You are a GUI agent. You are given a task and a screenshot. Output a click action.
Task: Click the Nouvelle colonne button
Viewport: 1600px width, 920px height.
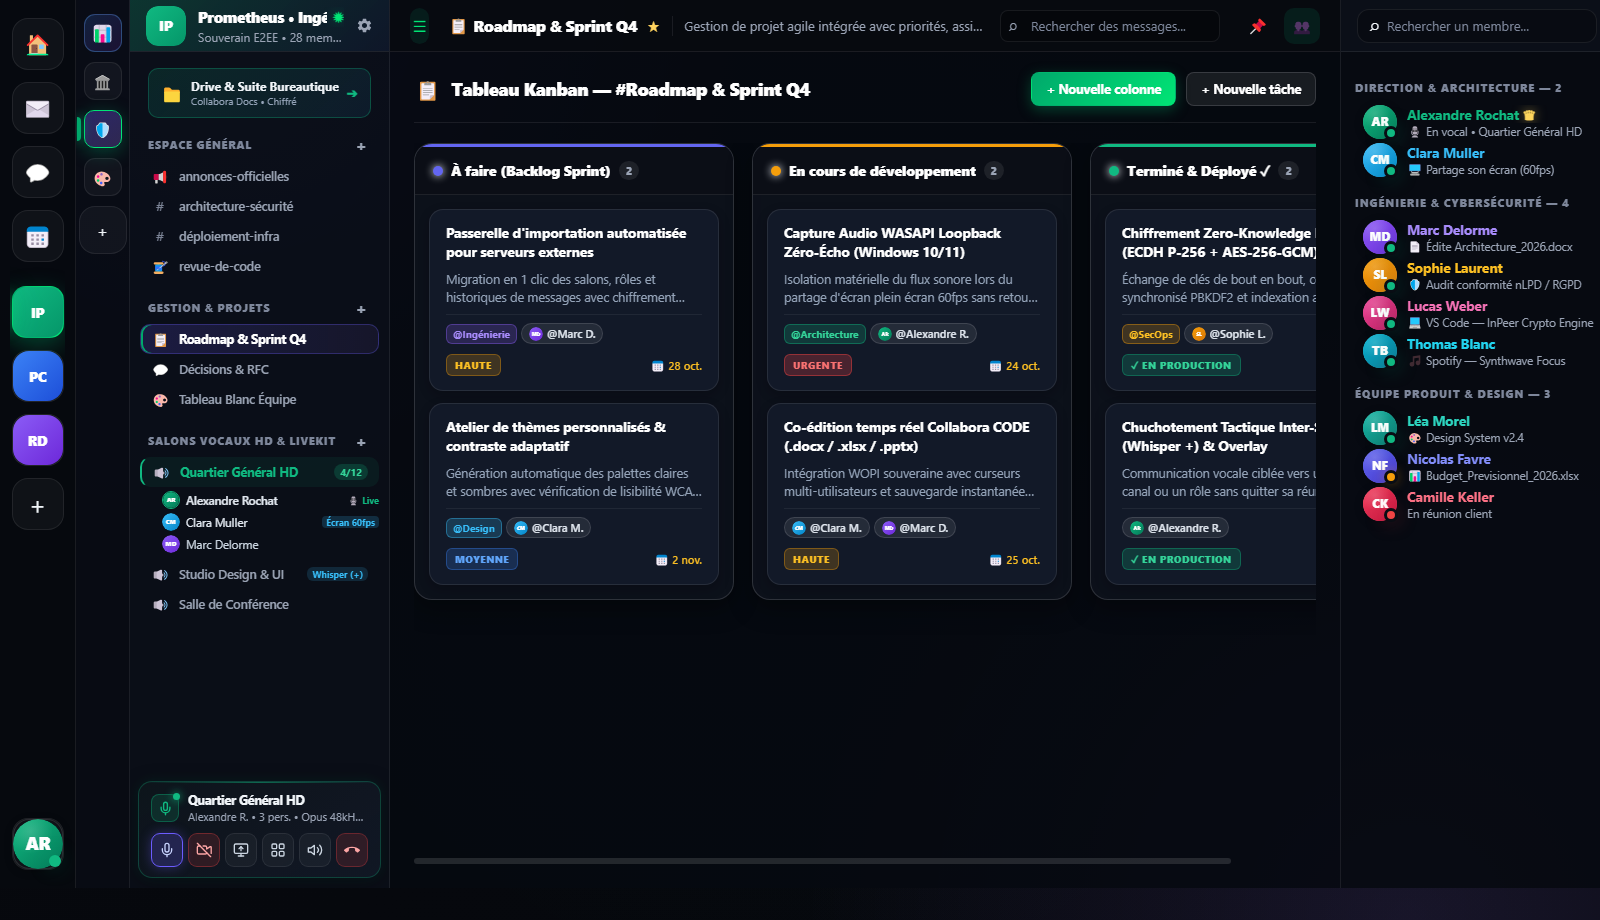click(x=1103, y=89)
